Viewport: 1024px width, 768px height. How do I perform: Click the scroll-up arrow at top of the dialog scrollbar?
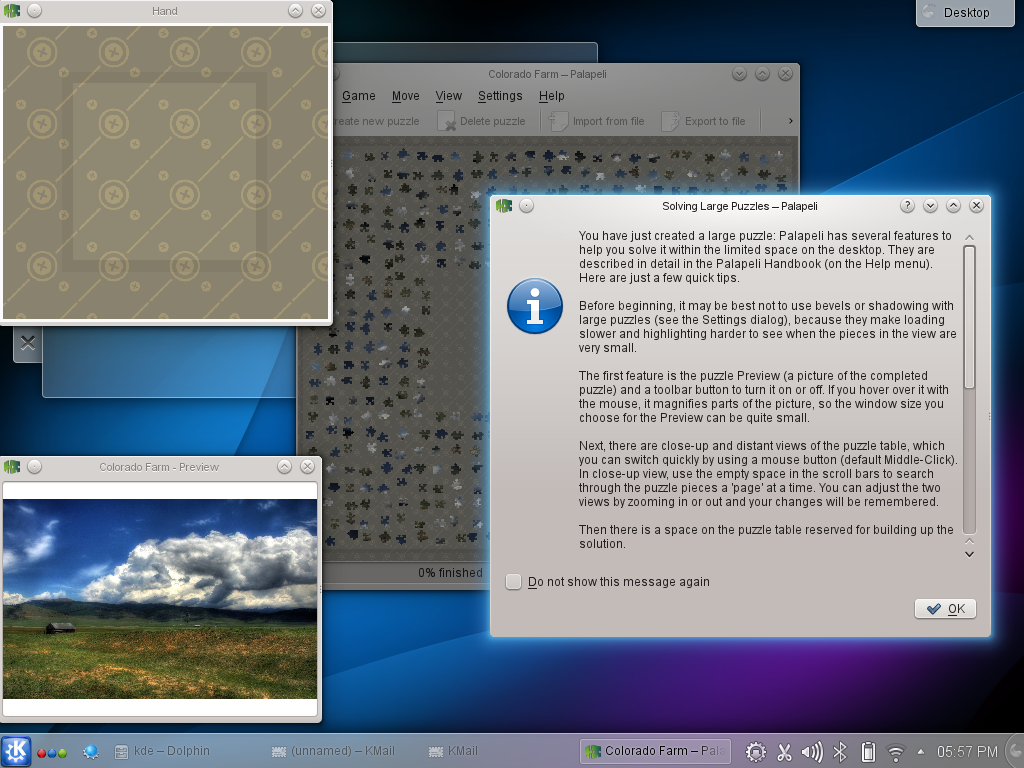pos(970,237)
